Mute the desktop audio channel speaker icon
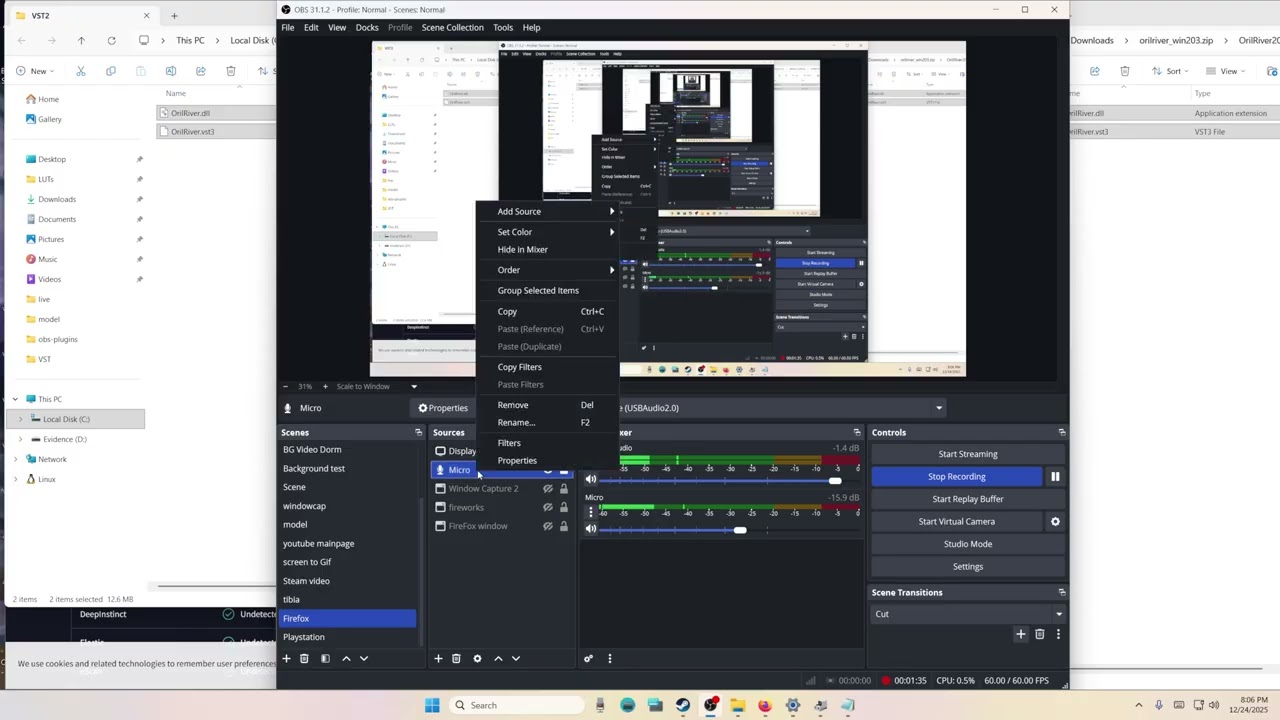Screen dimensions: 1280x720 point(590,480)
